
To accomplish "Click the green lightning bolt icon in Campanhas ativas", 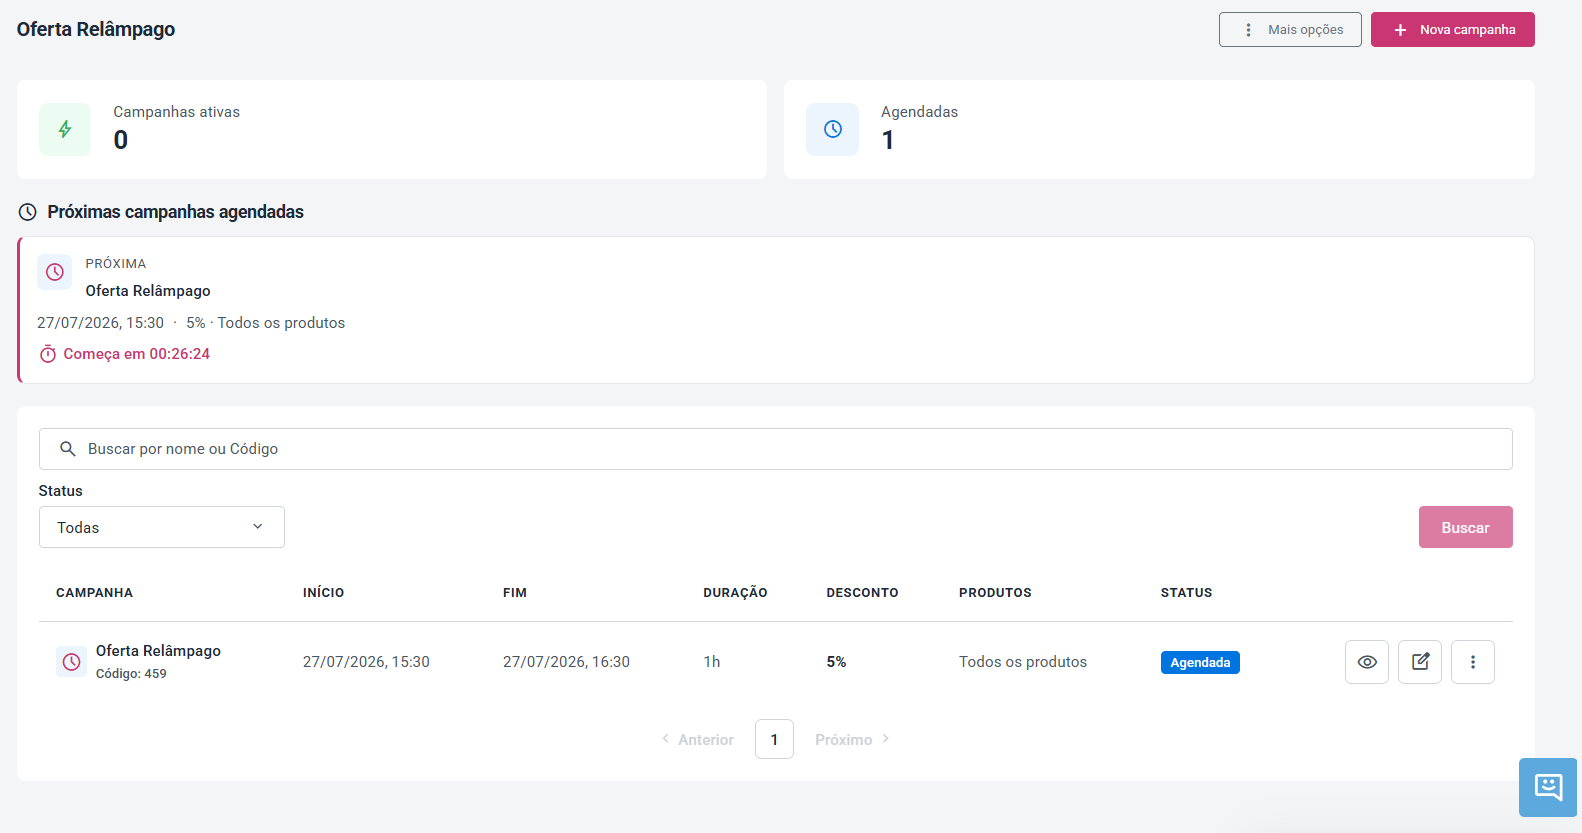I will pos(65,129).
